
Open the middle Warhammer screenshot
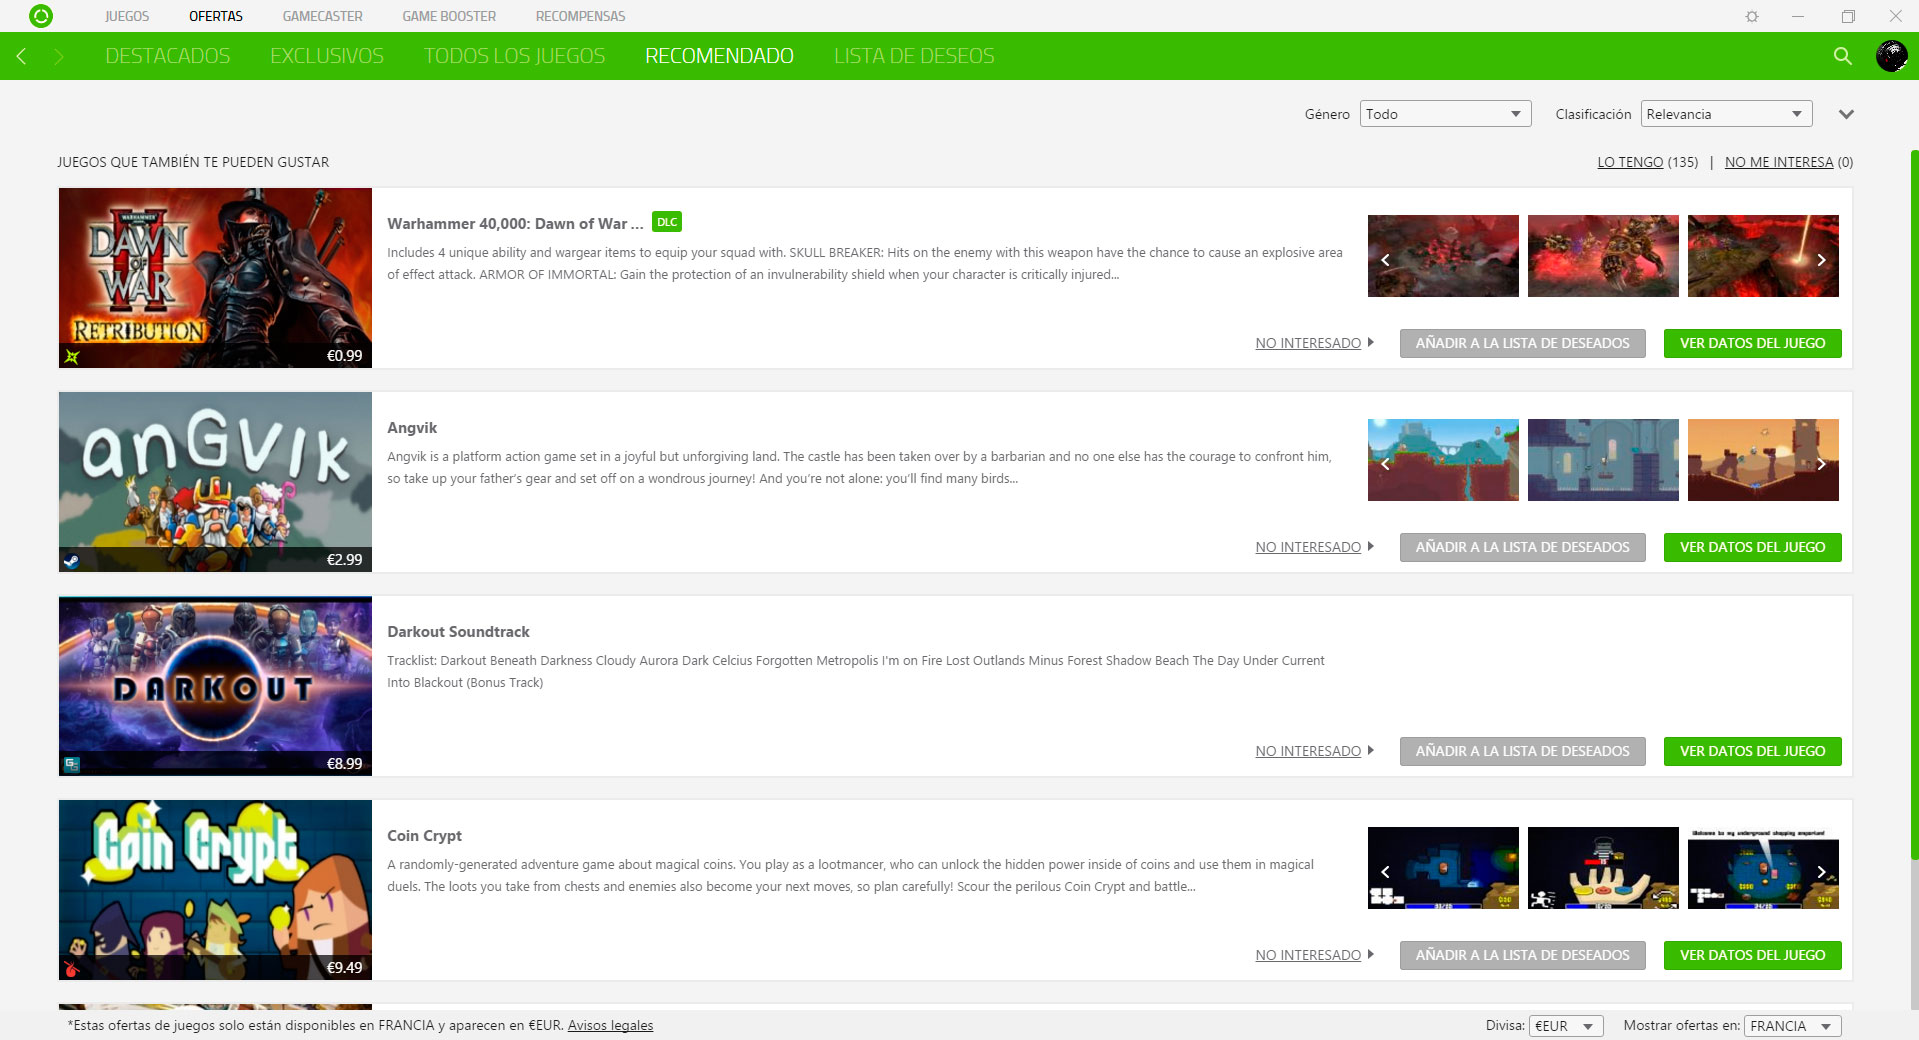[x=1603, y=256]
